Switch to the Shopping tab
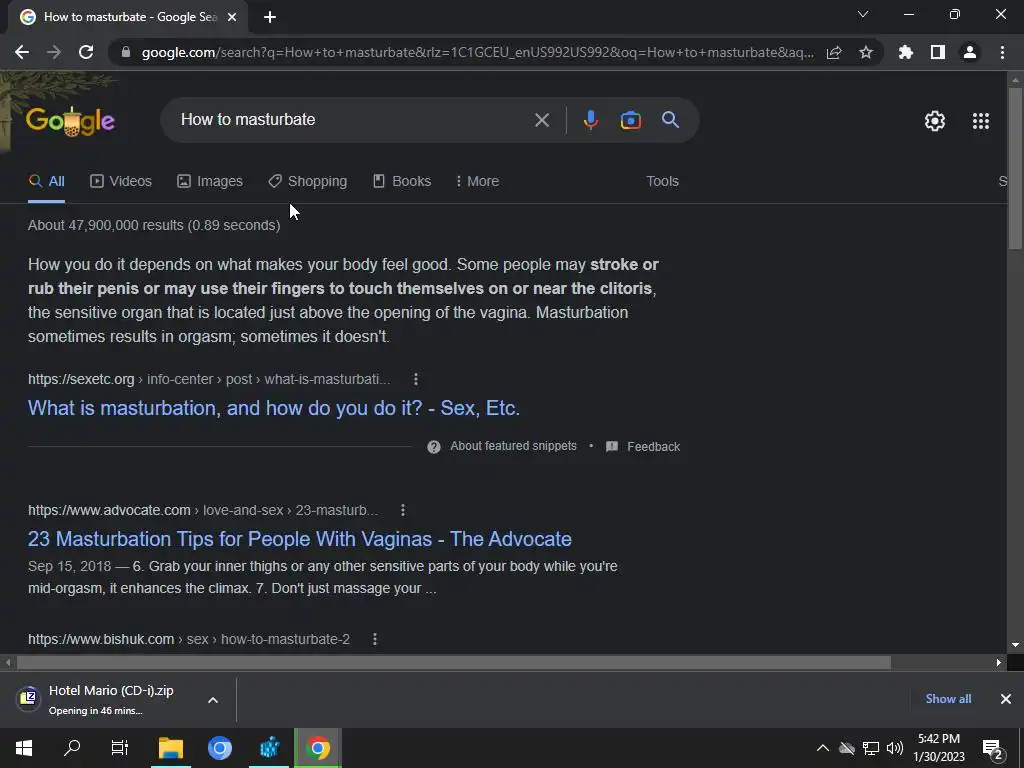 pos(308,182)
